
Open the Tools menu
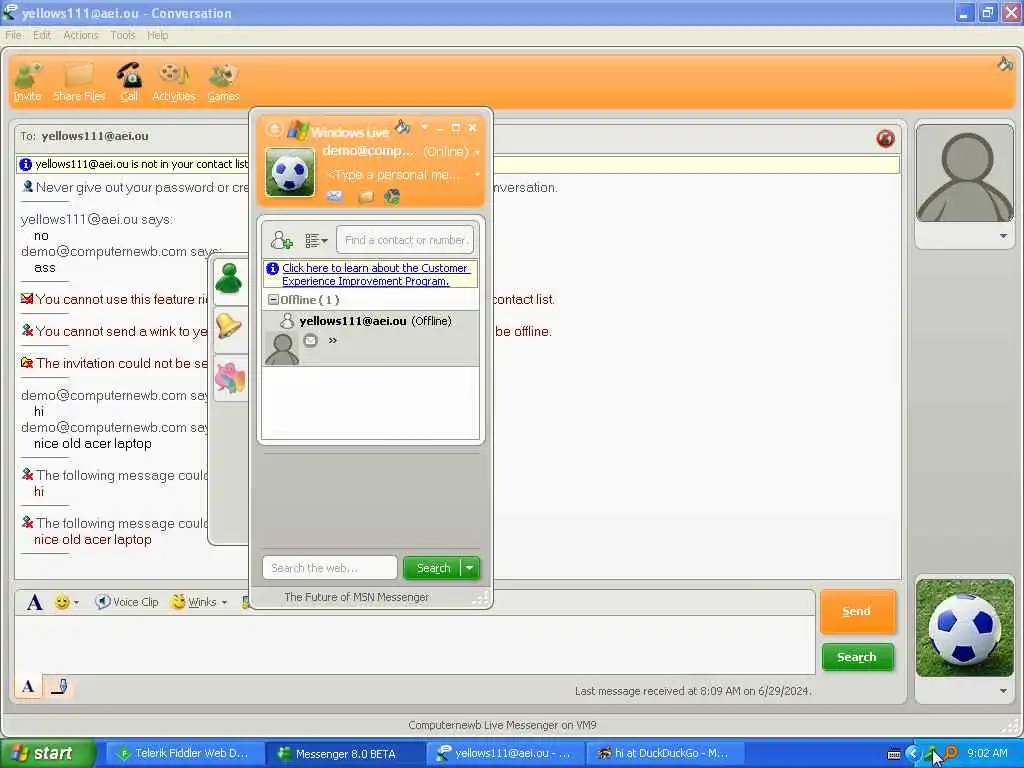123,35
